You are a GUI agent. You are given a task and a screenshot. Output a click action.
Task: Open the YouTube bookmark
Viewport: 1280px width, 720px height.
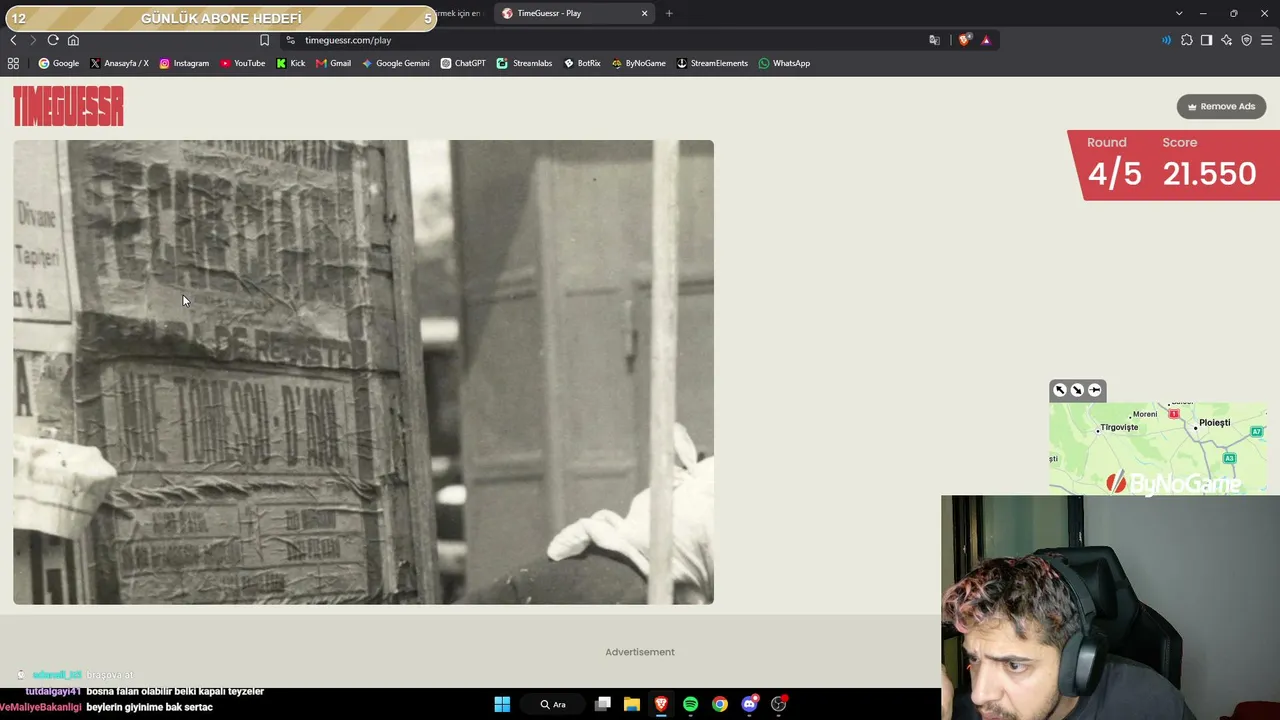tap(243, 63)
